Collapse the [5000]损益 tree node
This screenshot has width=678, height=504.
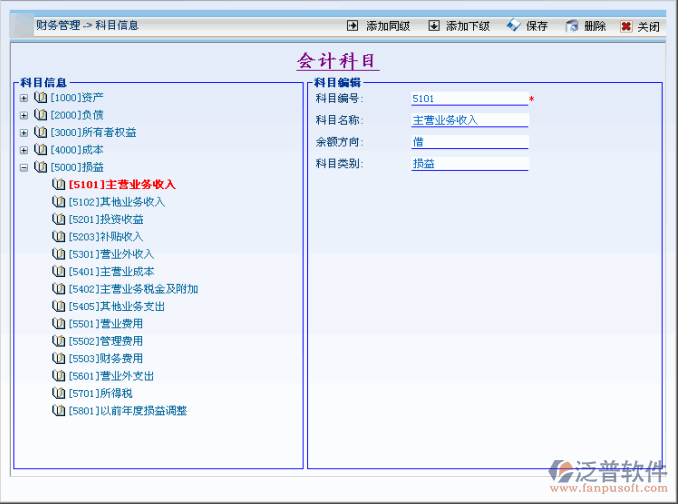coord(24,167)
